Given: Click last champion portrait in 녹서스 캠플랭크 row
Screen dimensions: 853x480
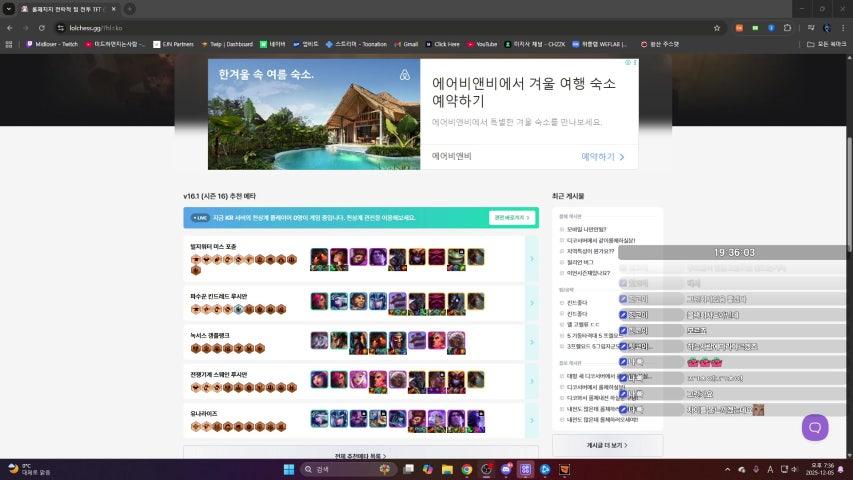Looking at the screenshot, I should [x=456, y=342].
